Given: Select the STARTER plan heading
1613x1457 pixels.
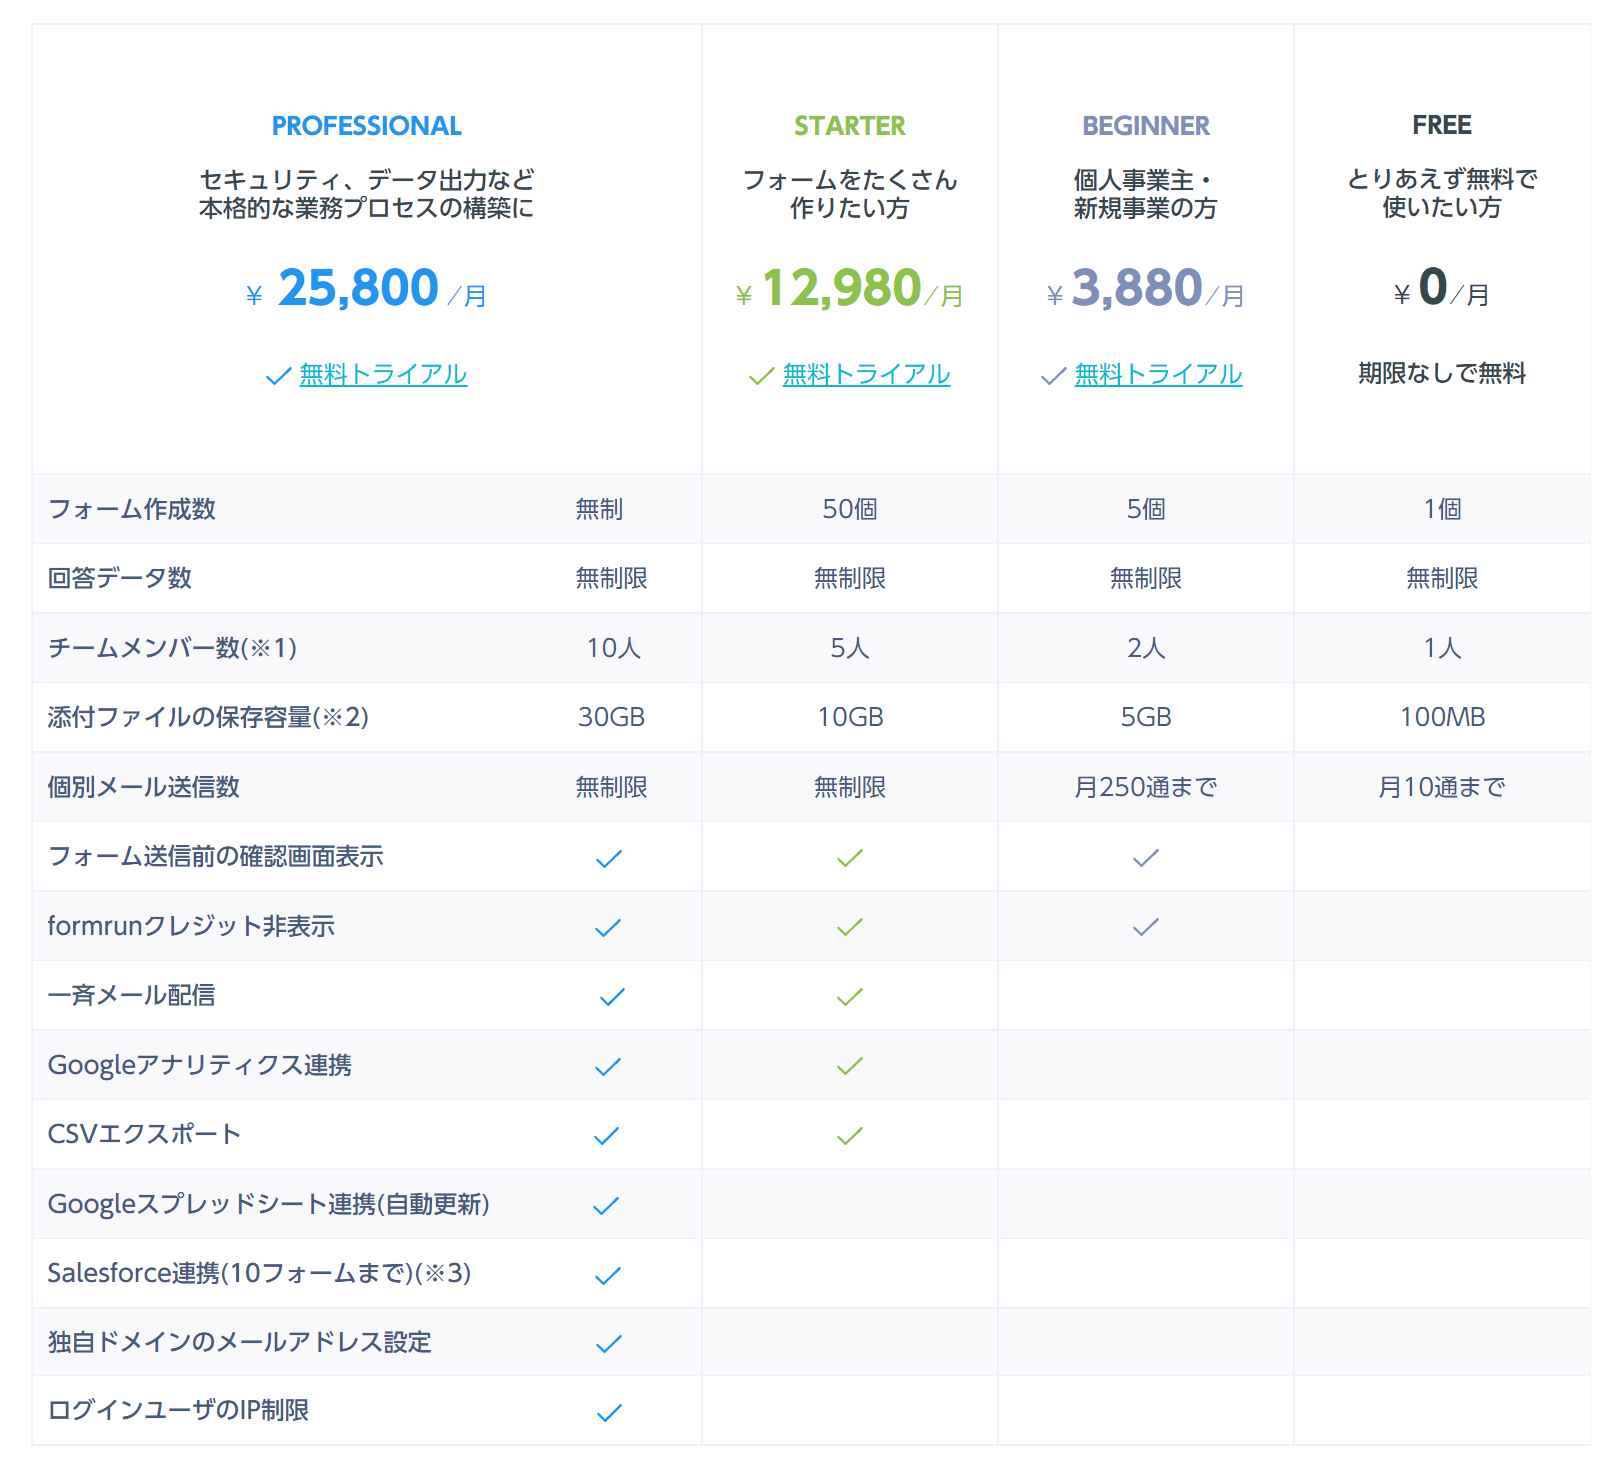Looking at the screenshot, I should tap(849, 126).
